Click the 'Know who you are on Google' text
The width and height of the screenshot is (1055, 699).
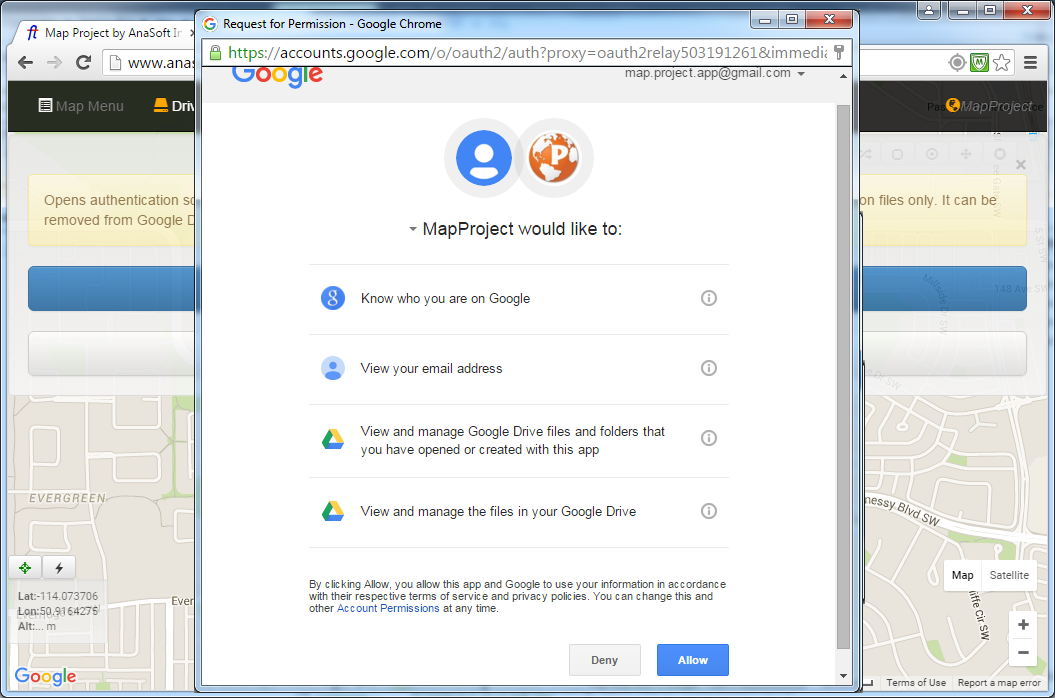[x=445, y=298]
